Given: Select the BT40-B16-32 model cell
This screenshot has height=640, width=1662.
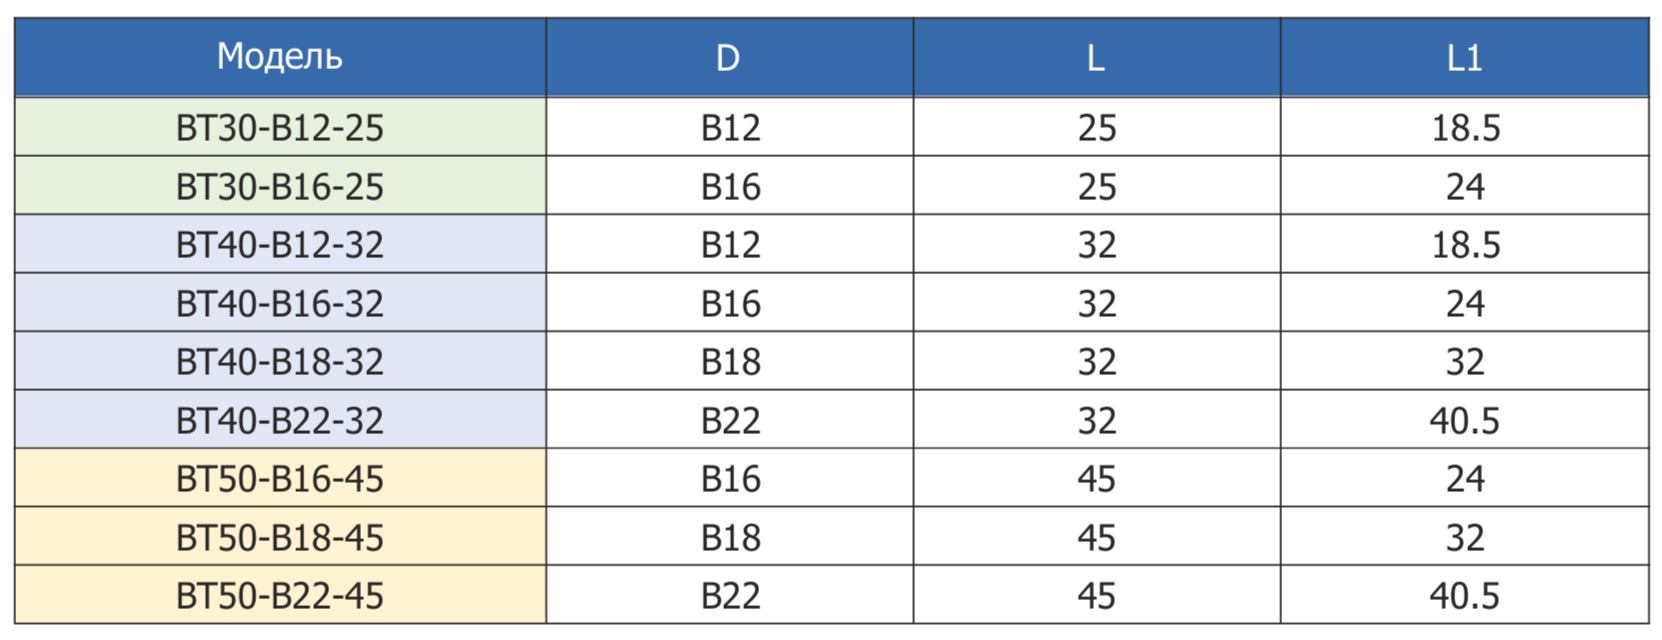Looking at the screenshot, I should [x=280, y=304].
